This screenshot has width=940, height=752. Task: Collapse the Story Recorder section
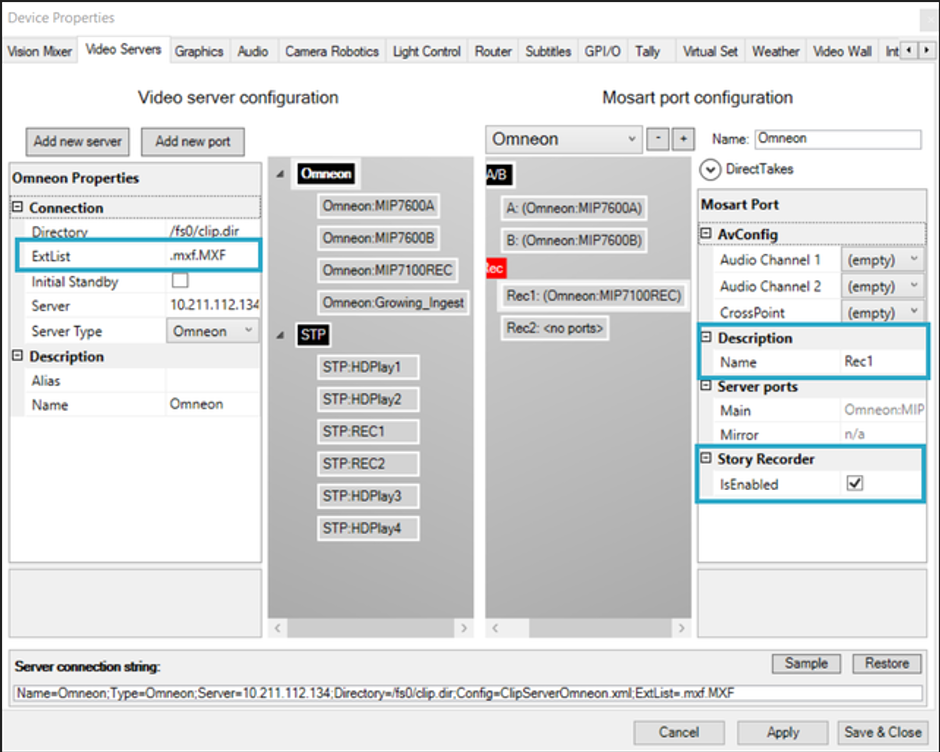706,459
